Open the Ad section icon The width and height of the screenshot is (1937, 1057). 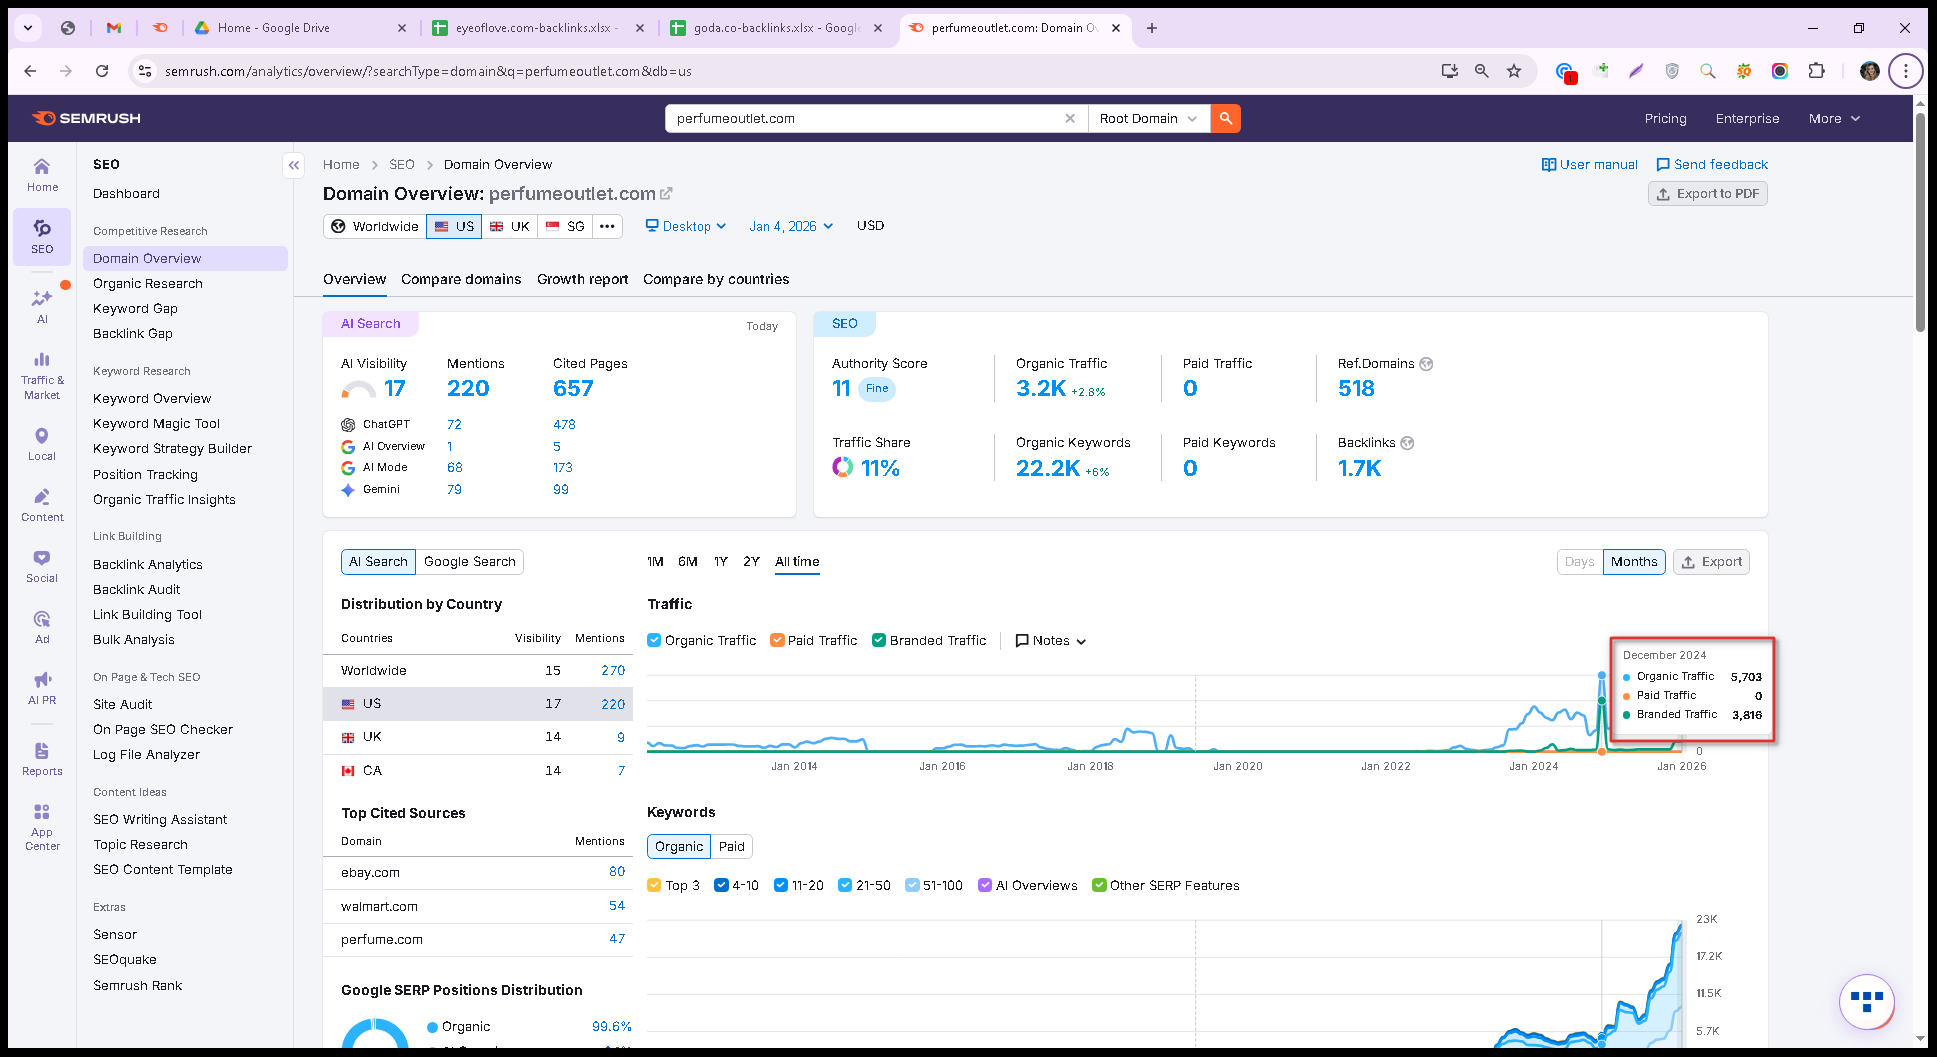(42, 626)
